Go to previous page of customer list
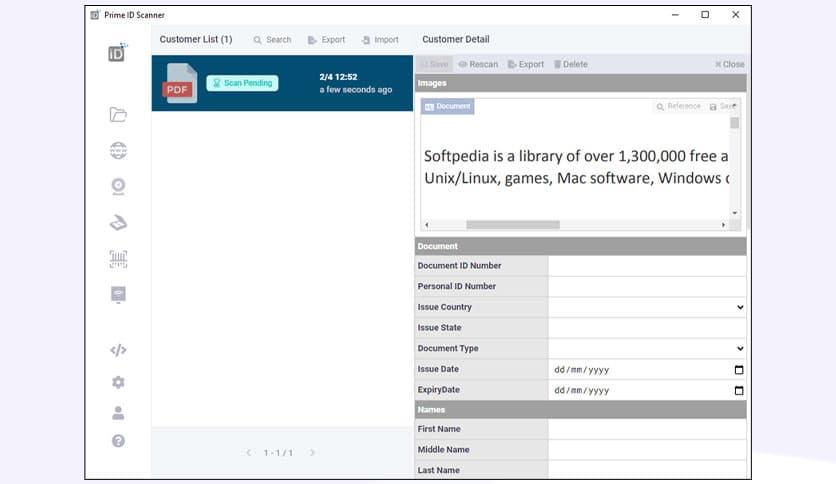The height and width of the screenshot is (484, 836). click(x=248, y=453)
